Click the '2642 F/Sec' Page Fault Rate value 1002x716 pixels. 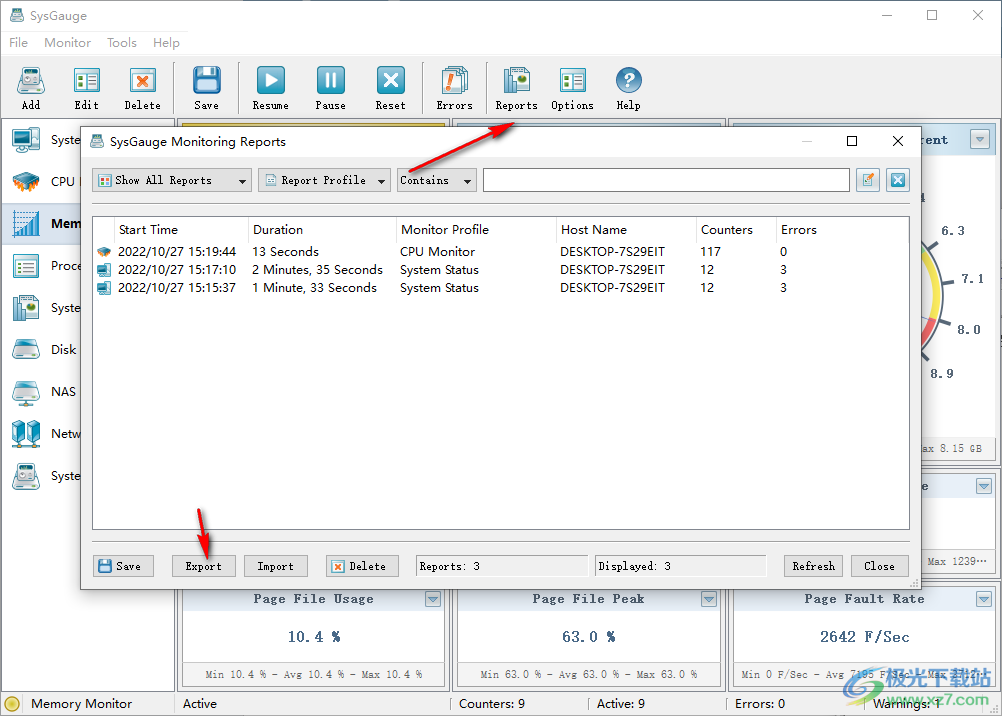coord(865,637)
